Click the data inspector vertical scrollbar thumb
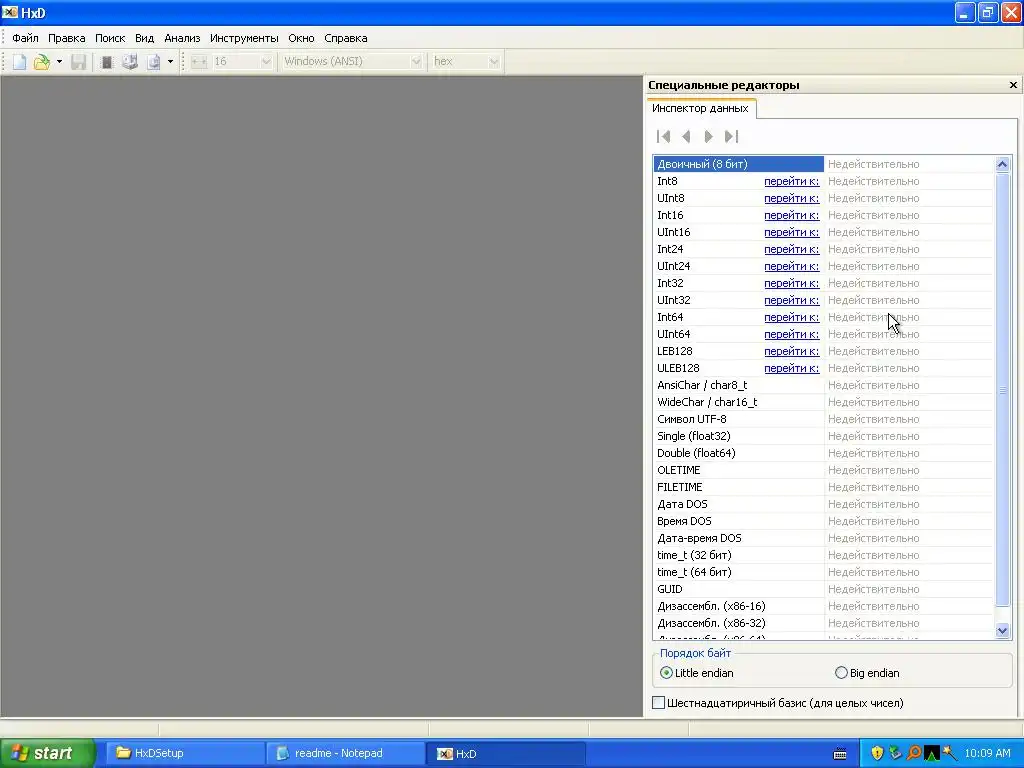 click(1002, 390)
